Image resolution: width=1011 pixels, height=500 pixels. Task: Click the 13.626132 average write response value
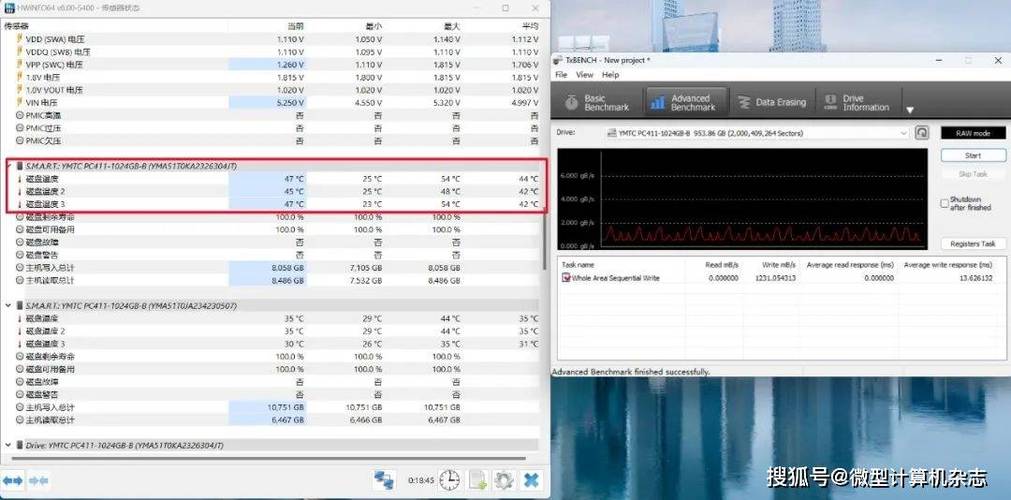[x=974, y=278]
